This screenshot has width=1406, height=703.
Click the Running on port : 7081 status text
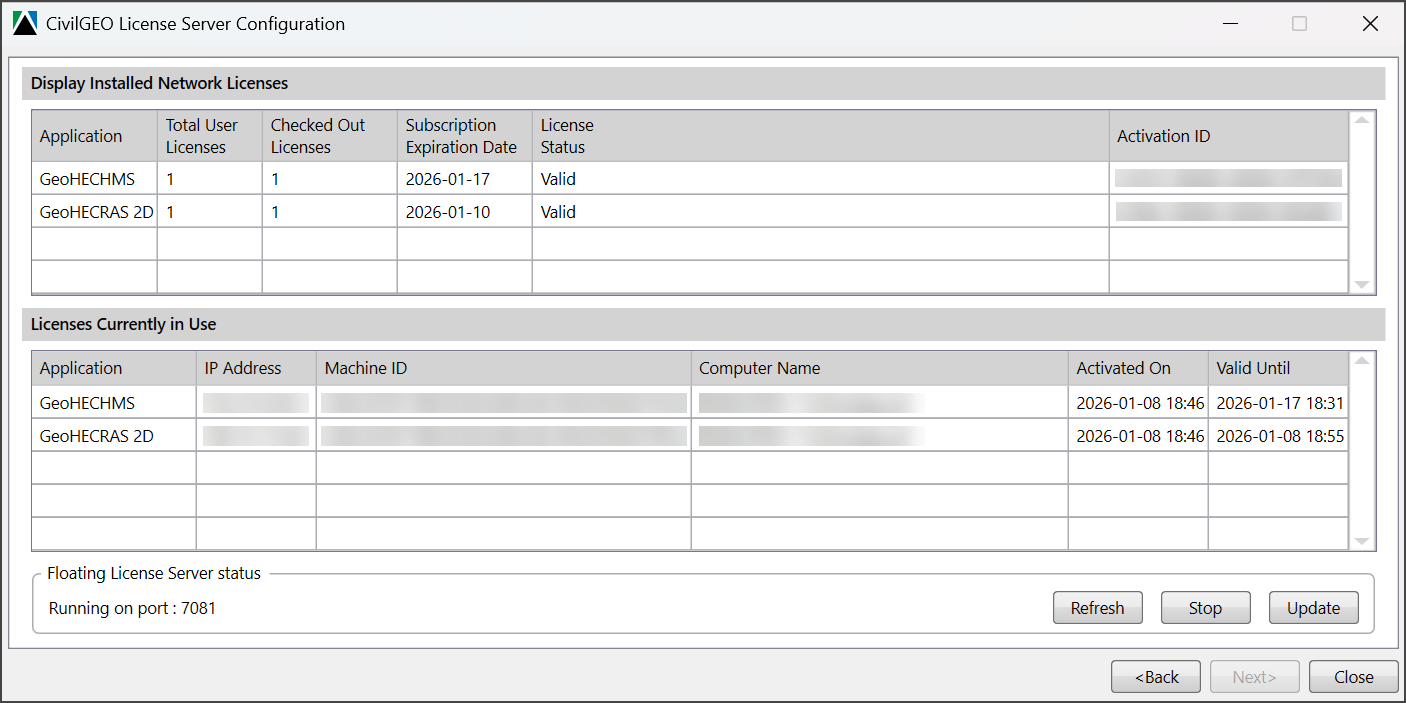point(132,608)
